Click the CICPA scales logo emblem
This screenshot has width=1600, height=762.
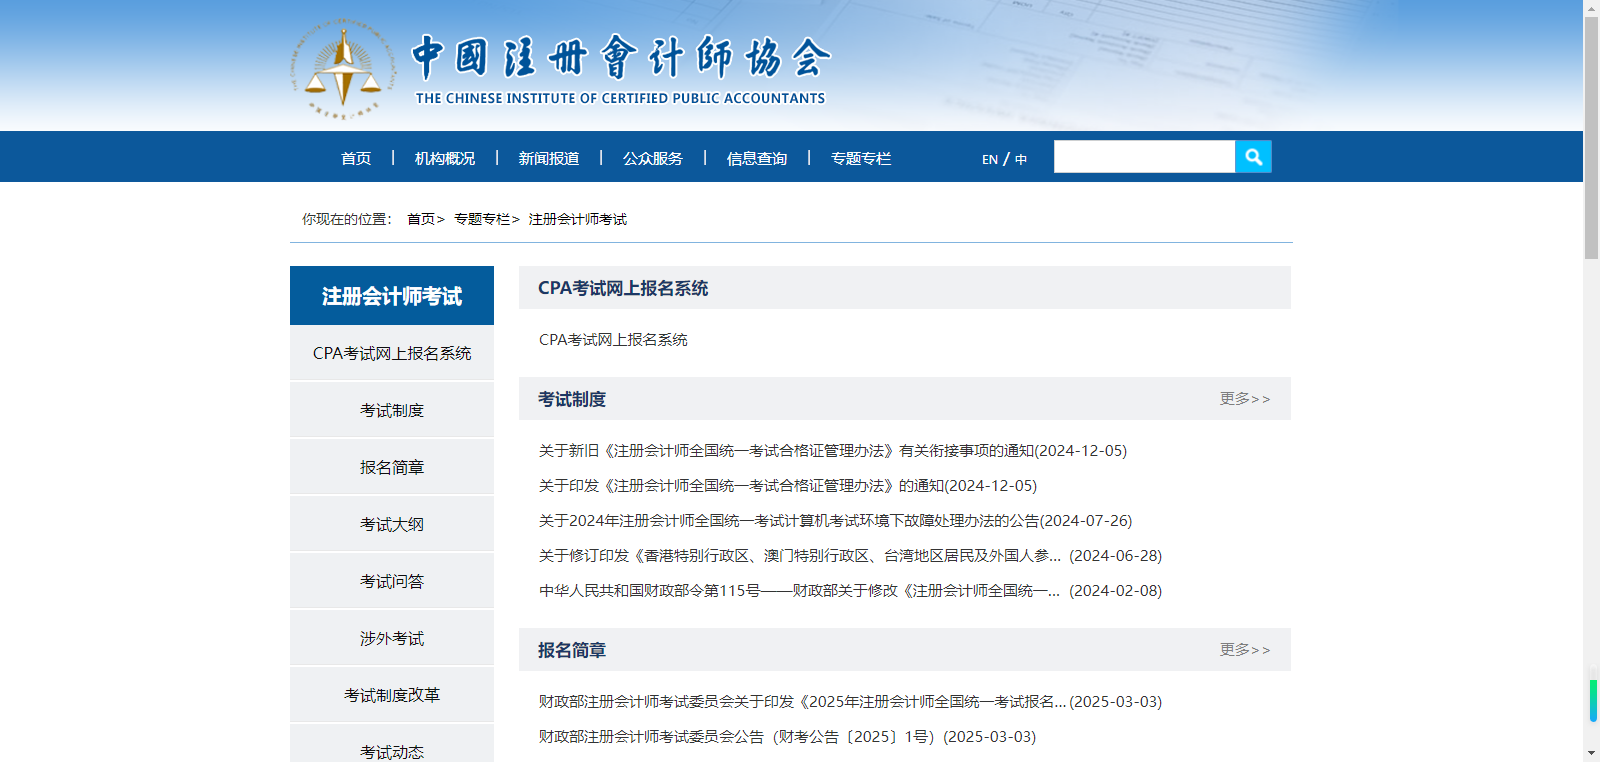tap(343, 69)
